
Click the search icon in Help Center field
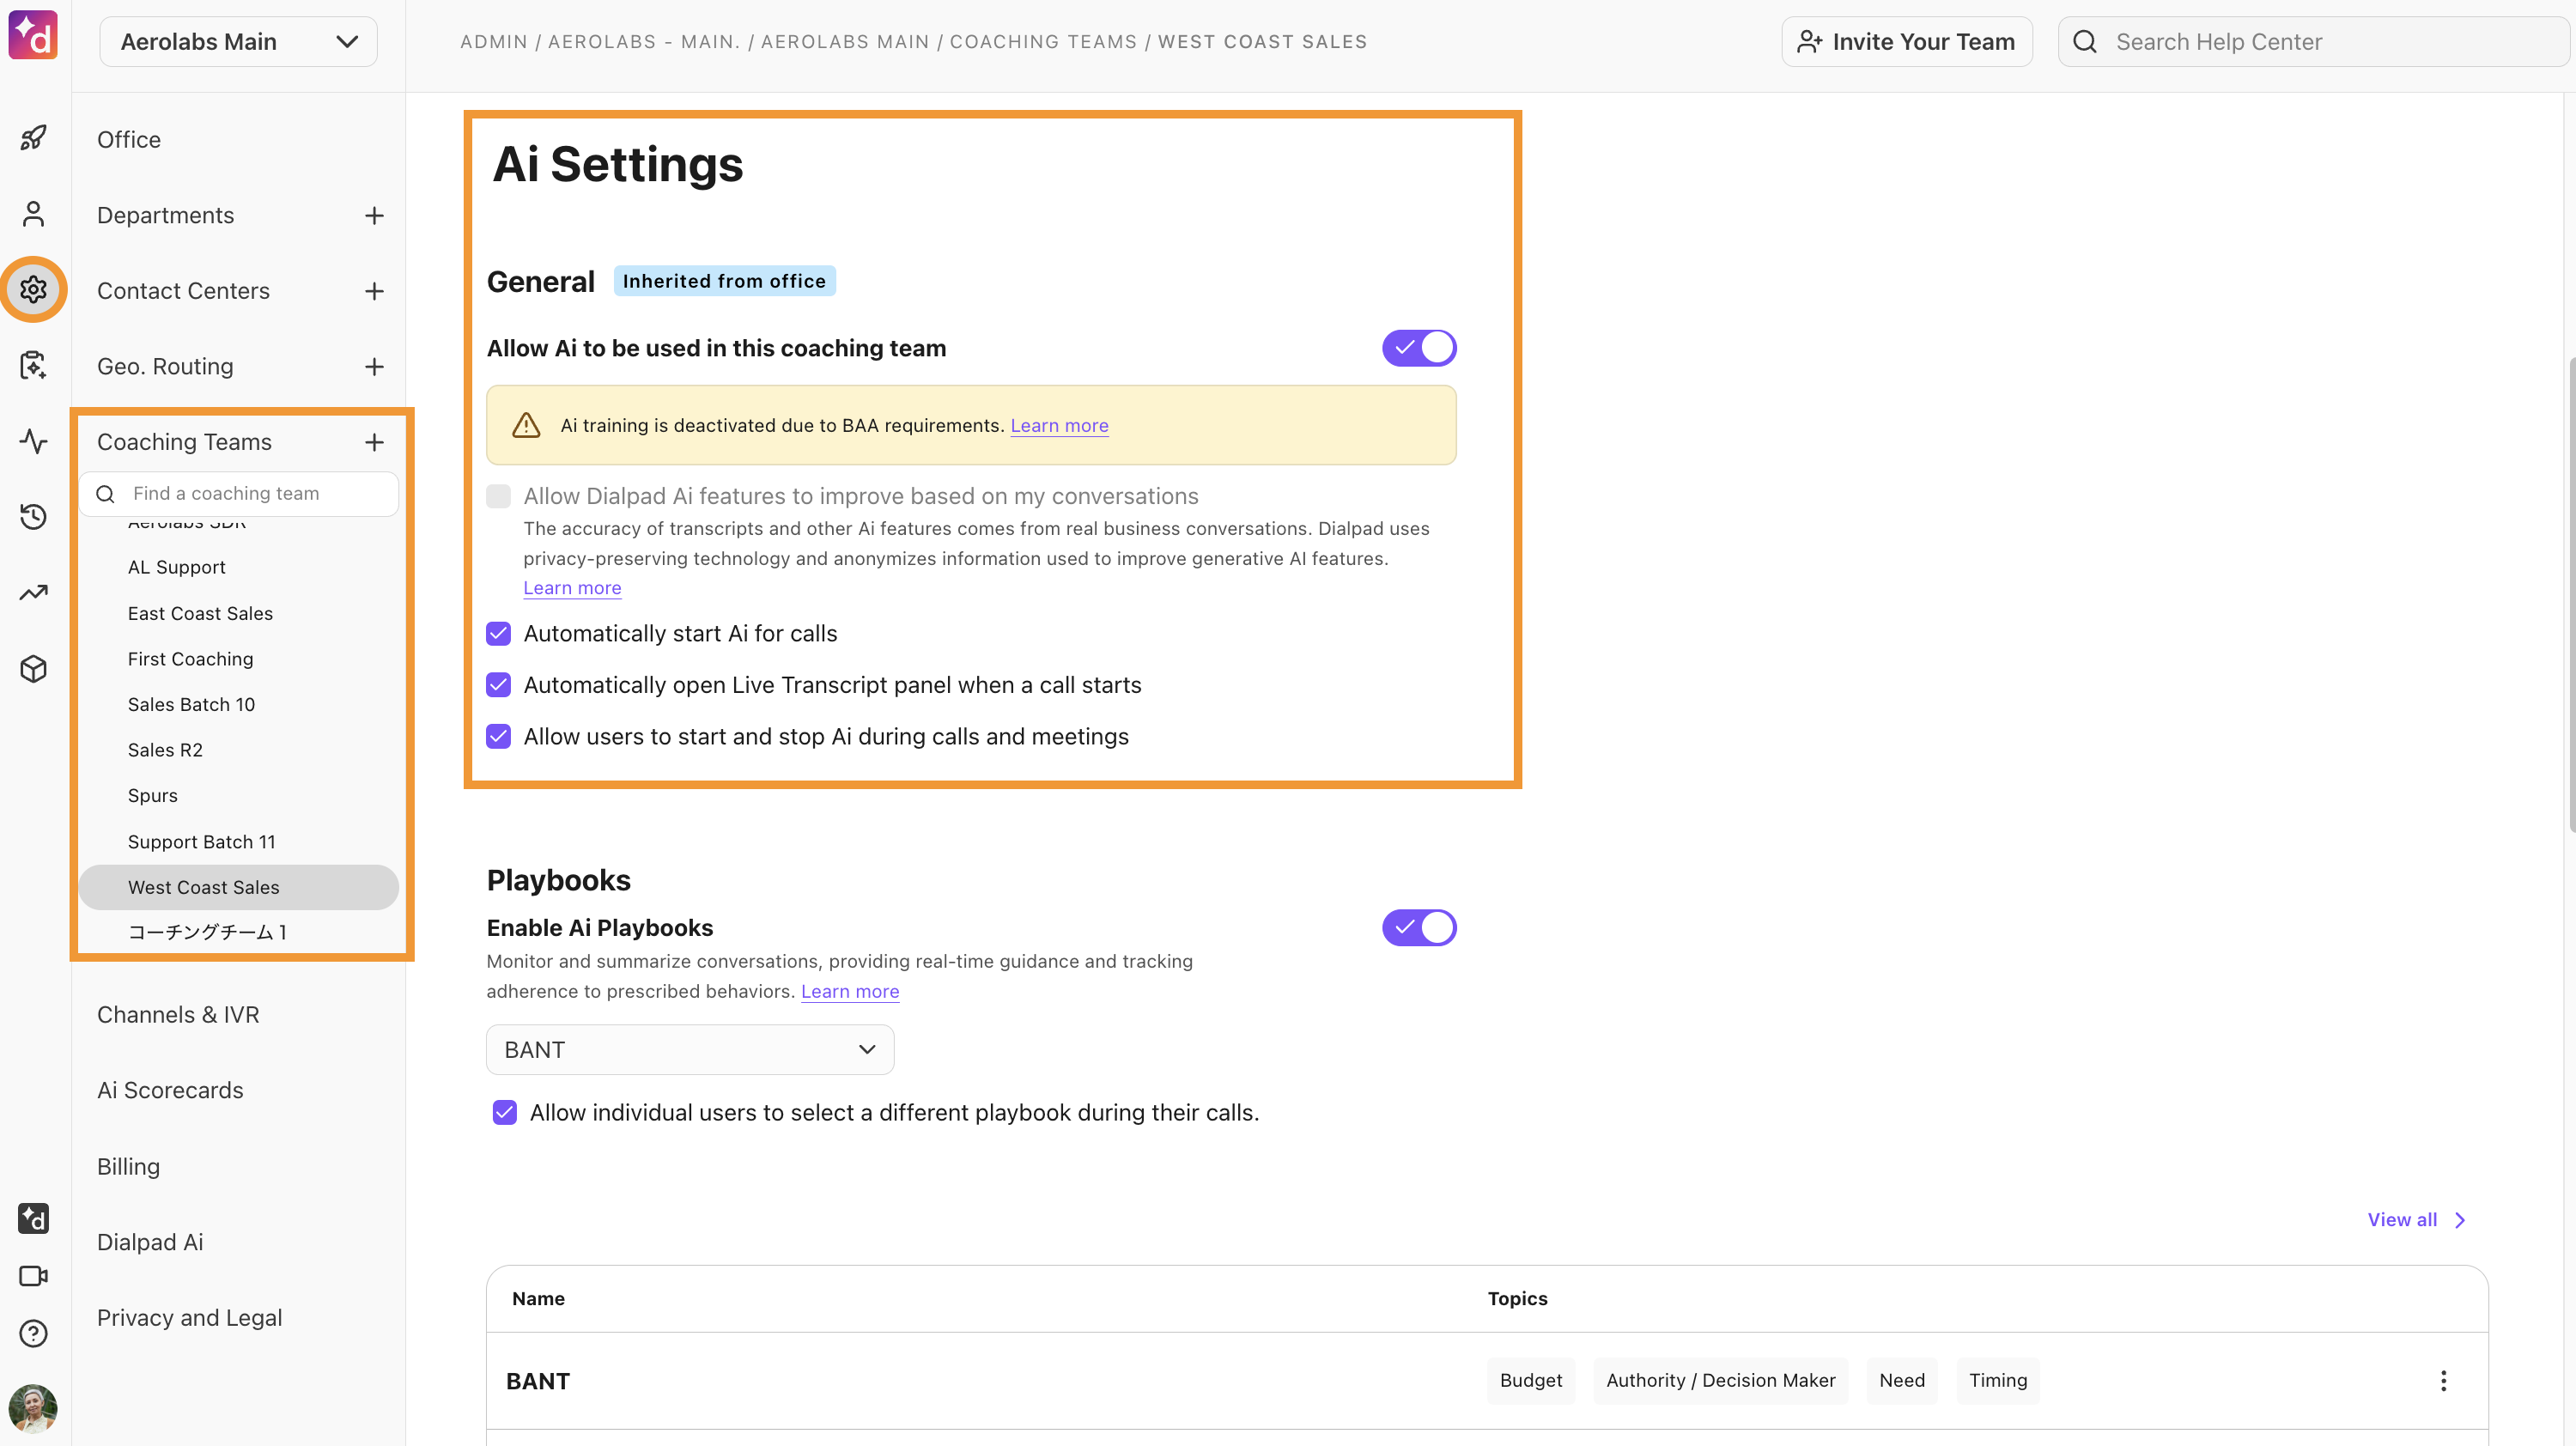point(2085,42)
